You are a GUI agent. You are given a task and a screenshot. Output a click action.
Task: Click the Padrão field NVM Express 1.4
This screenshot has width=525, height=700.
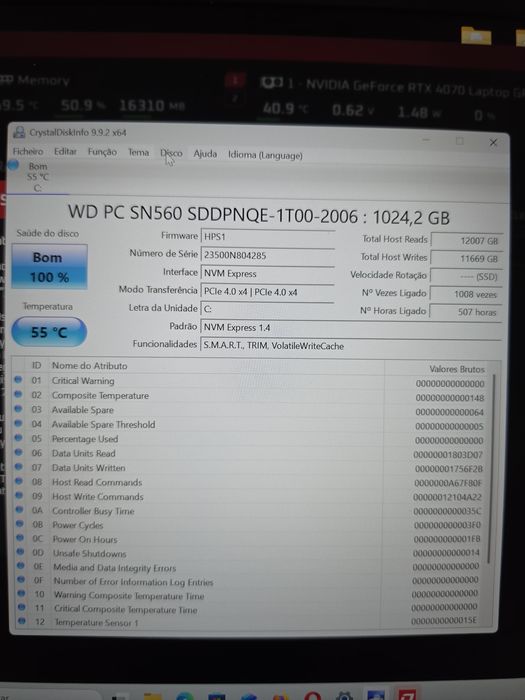click(351, 328)
